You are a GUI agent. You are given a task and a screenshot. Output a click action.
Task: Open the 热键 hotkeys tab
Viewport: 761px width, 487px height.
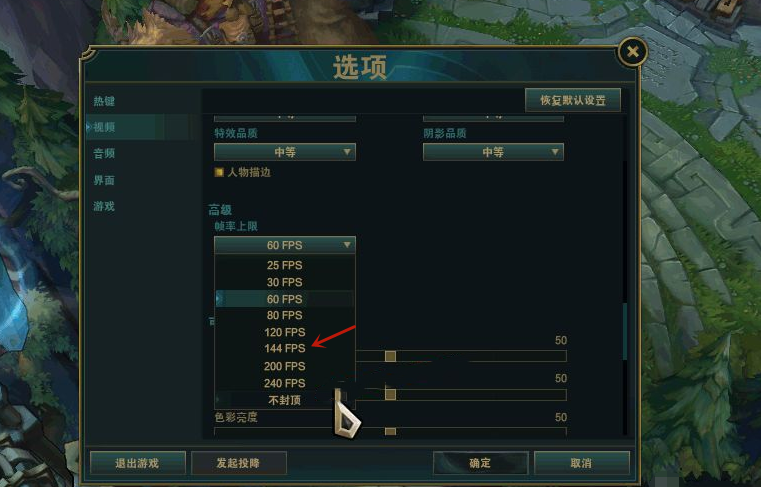coord(104,101)
